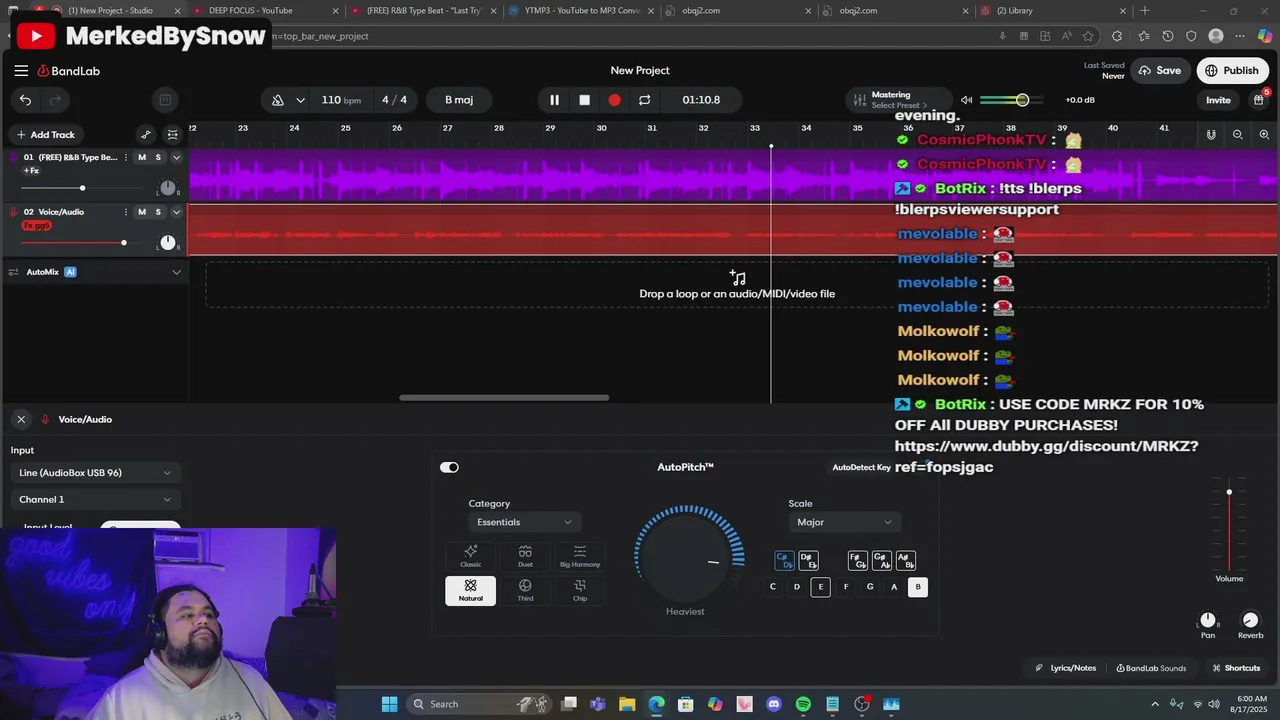1280x720 pixels.
Task: Arm the Voice/Audio track microphone icon
Action: tap(13, 212)
